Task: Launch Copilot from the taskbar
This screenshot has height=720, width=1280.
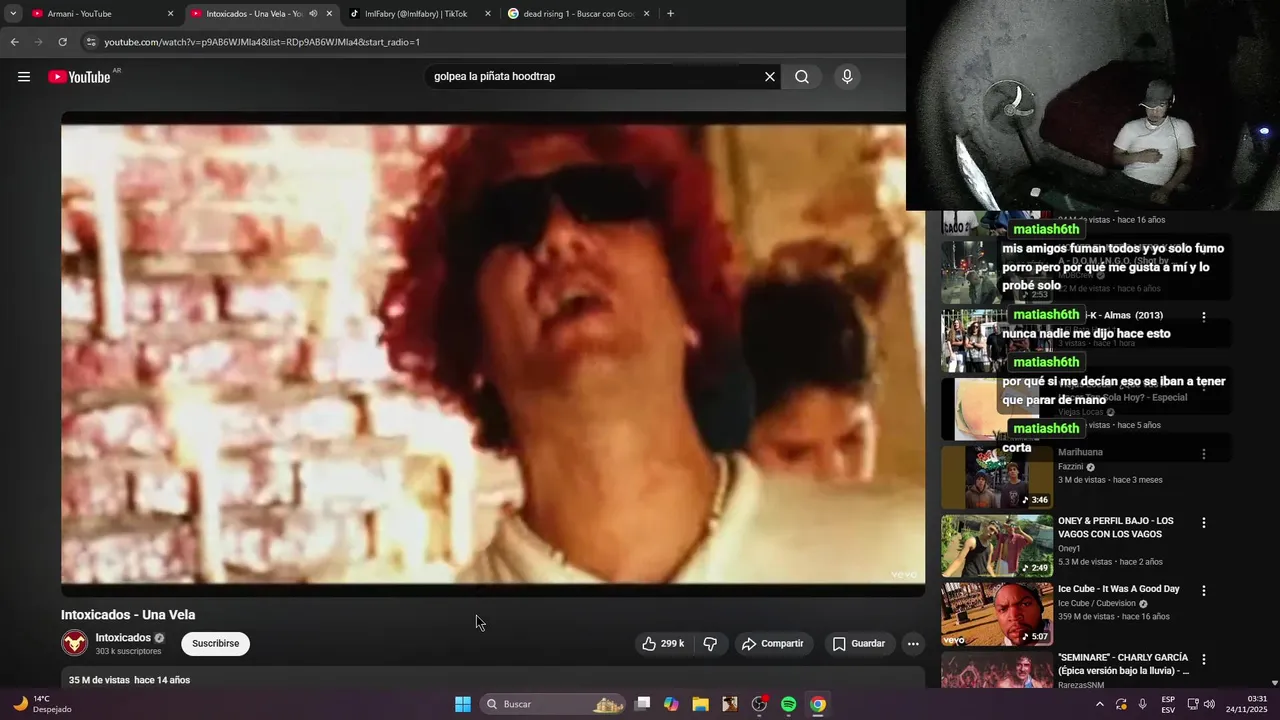Action: click(x=671, y=704)
